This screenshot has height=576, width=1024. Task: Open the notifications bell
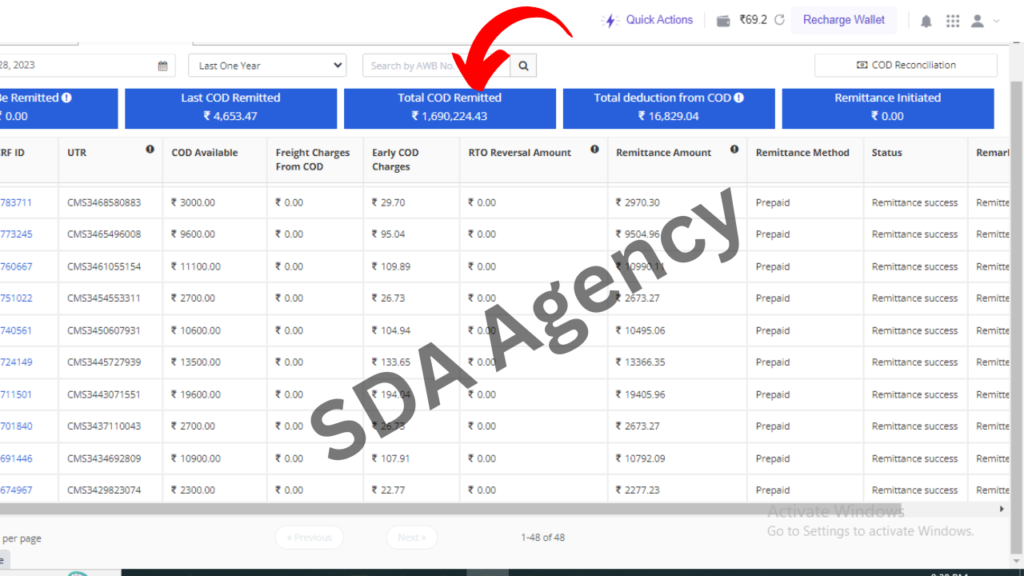tap(926, 21)
